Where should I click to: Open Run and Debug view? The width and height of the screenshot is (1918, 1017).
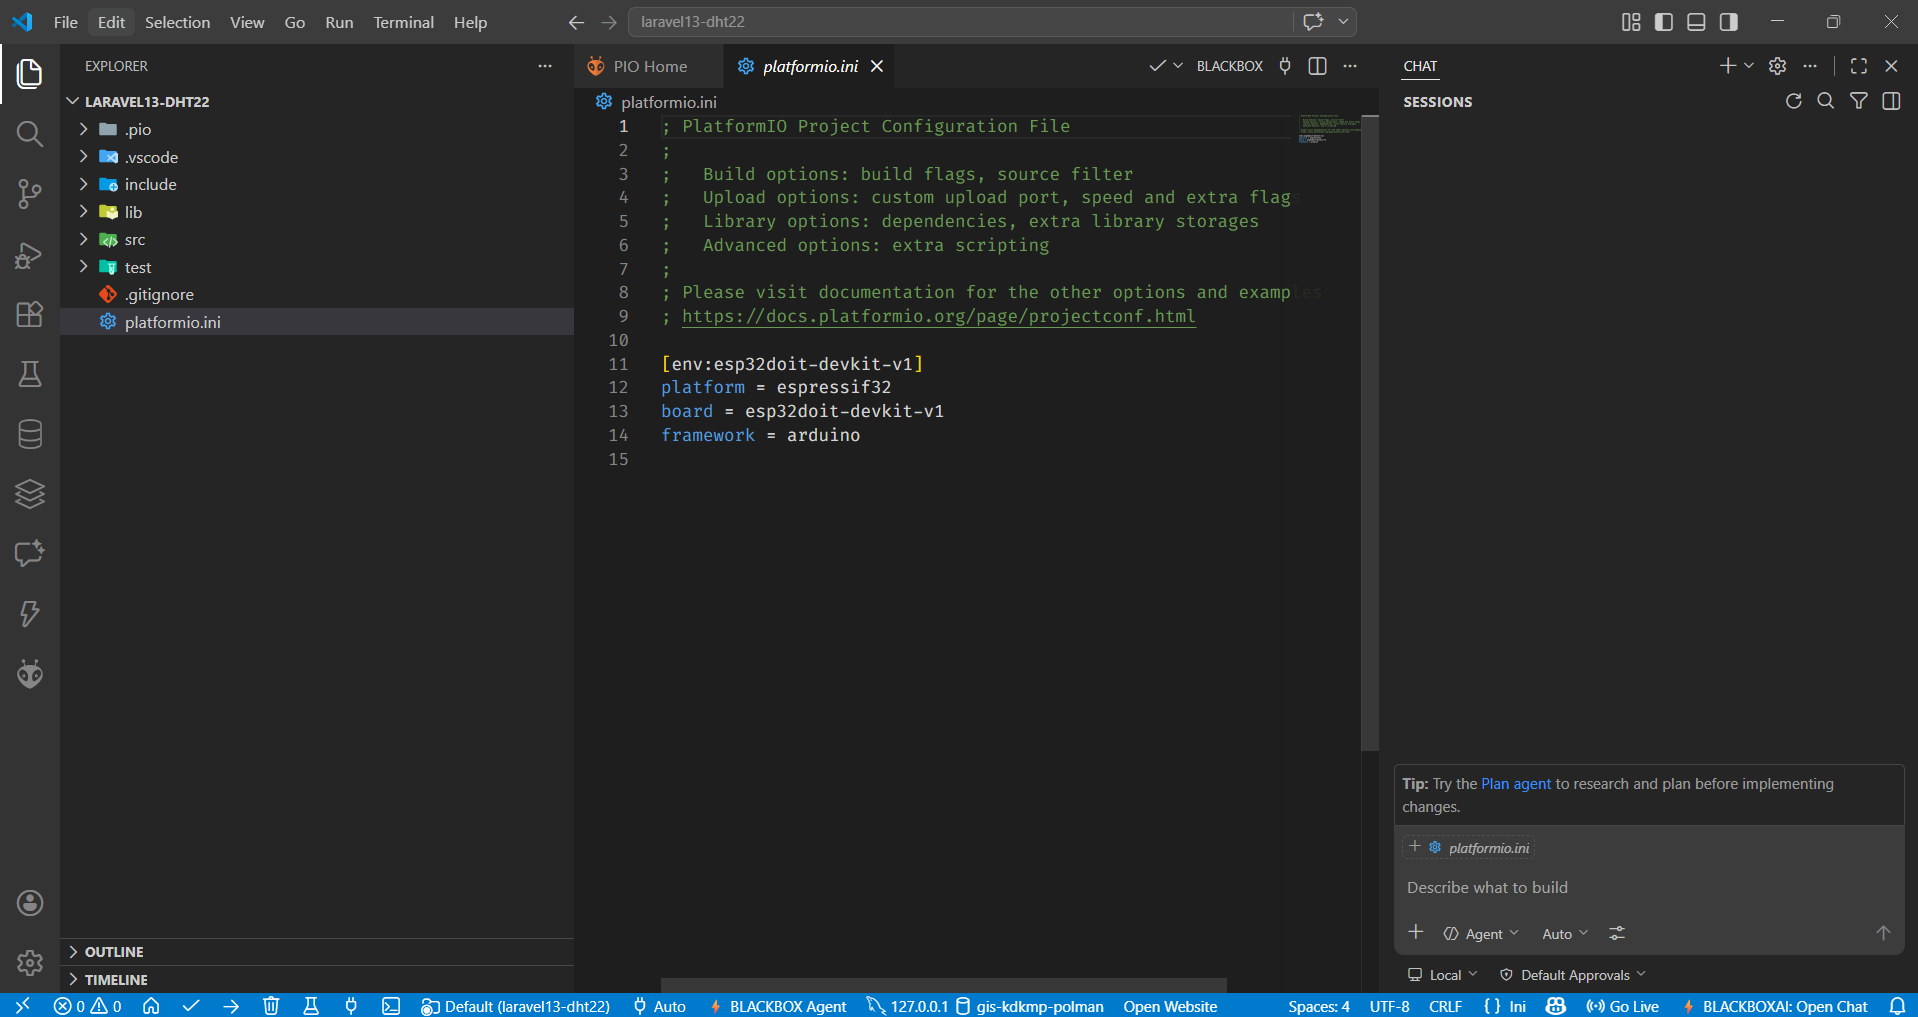point(30,255)
